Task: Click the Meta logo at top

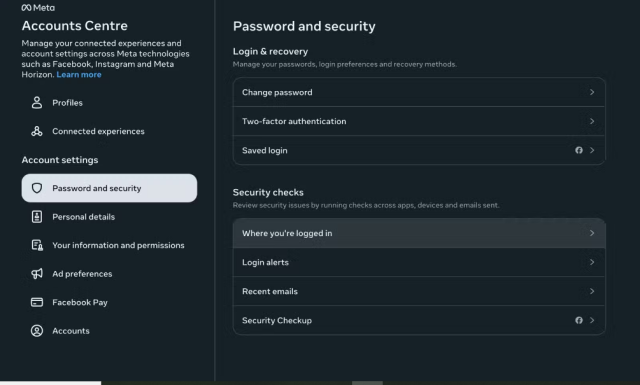Action: click(x=38, y=7)
